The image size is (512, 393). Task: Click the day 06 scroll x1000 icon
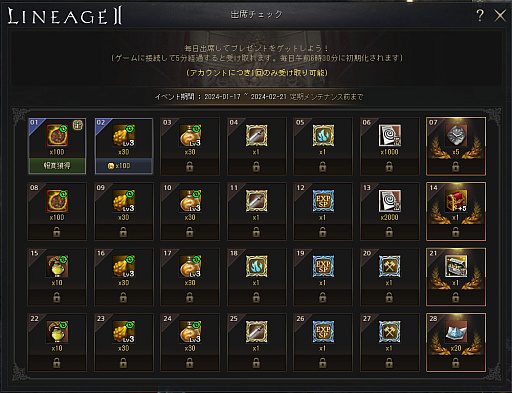(x=390, y=135)
